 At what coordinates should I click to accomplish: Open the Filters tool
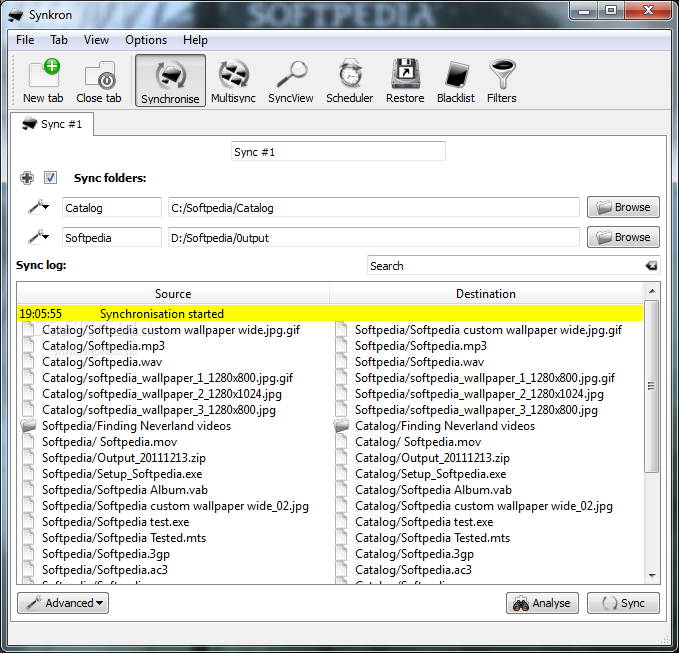[x=501, y=81]
